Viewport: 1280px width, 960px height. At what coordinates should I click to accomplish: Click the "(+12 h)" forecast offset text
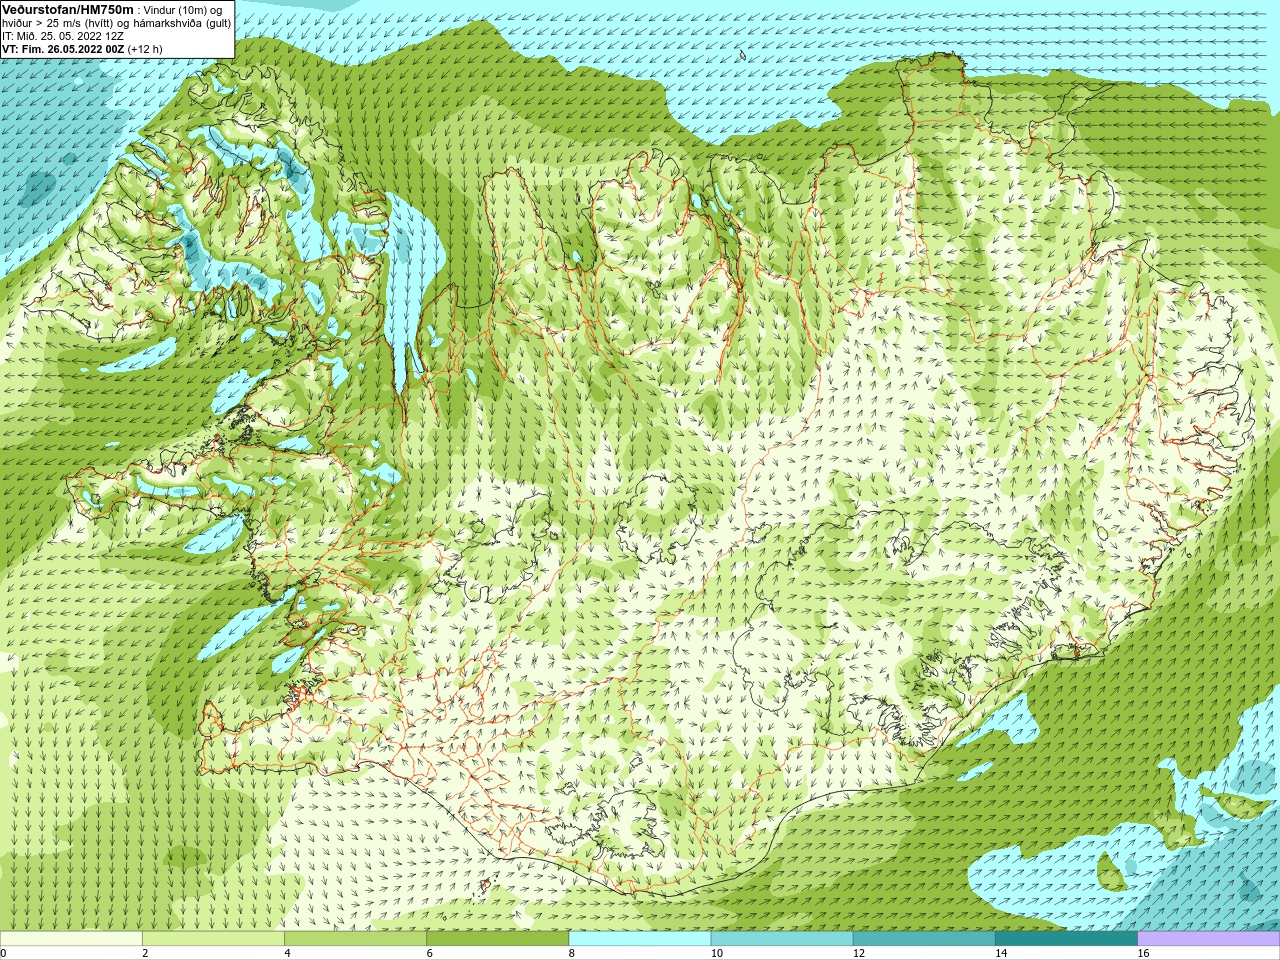tap(145, 49)
